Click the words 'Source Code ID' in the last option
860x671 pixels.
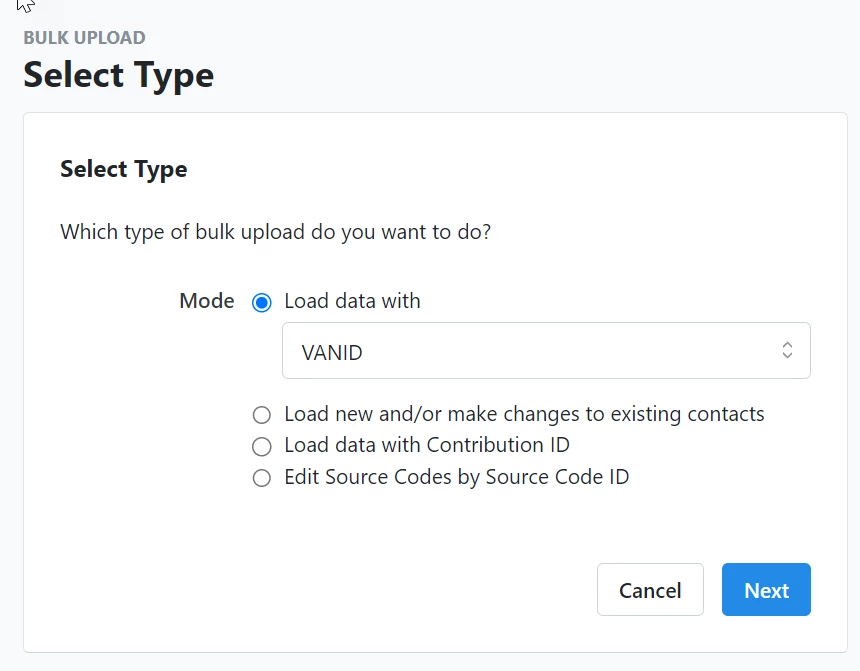[557, 477]
